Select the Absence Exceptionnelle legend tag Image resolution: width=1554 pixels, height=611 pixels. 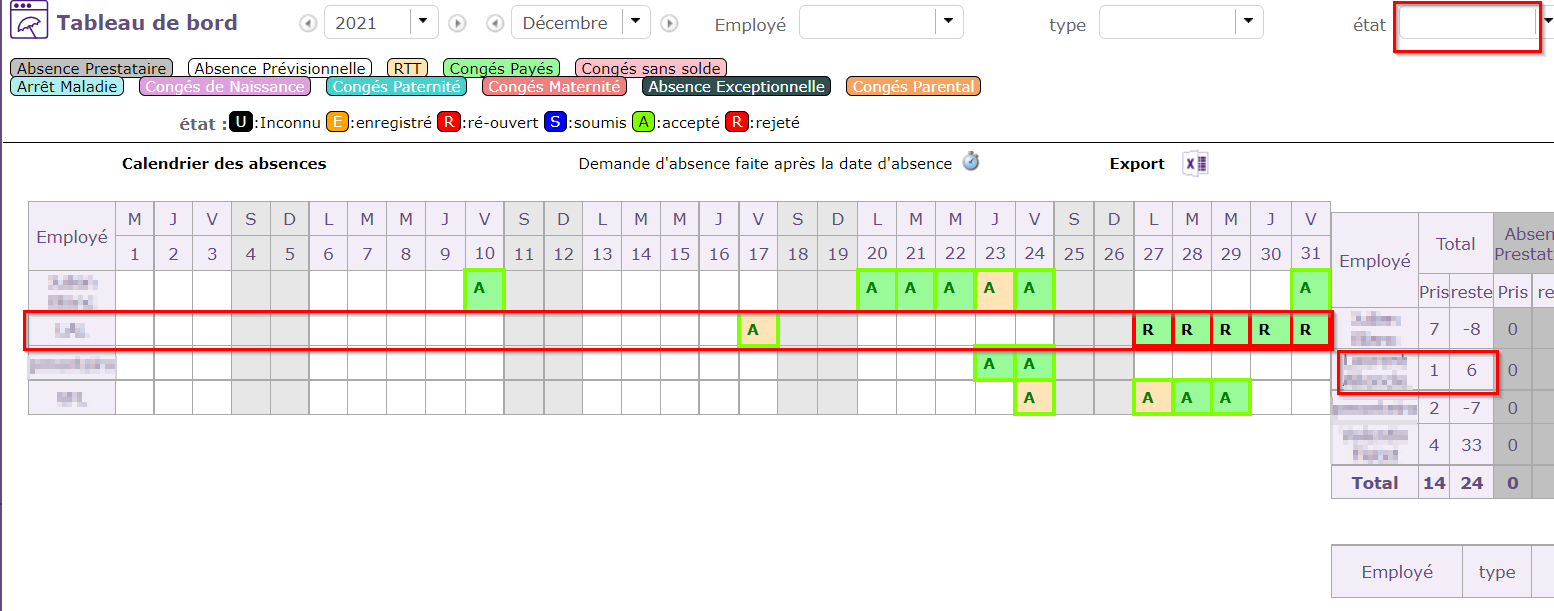pyautogui.click(x=736, y=86)
